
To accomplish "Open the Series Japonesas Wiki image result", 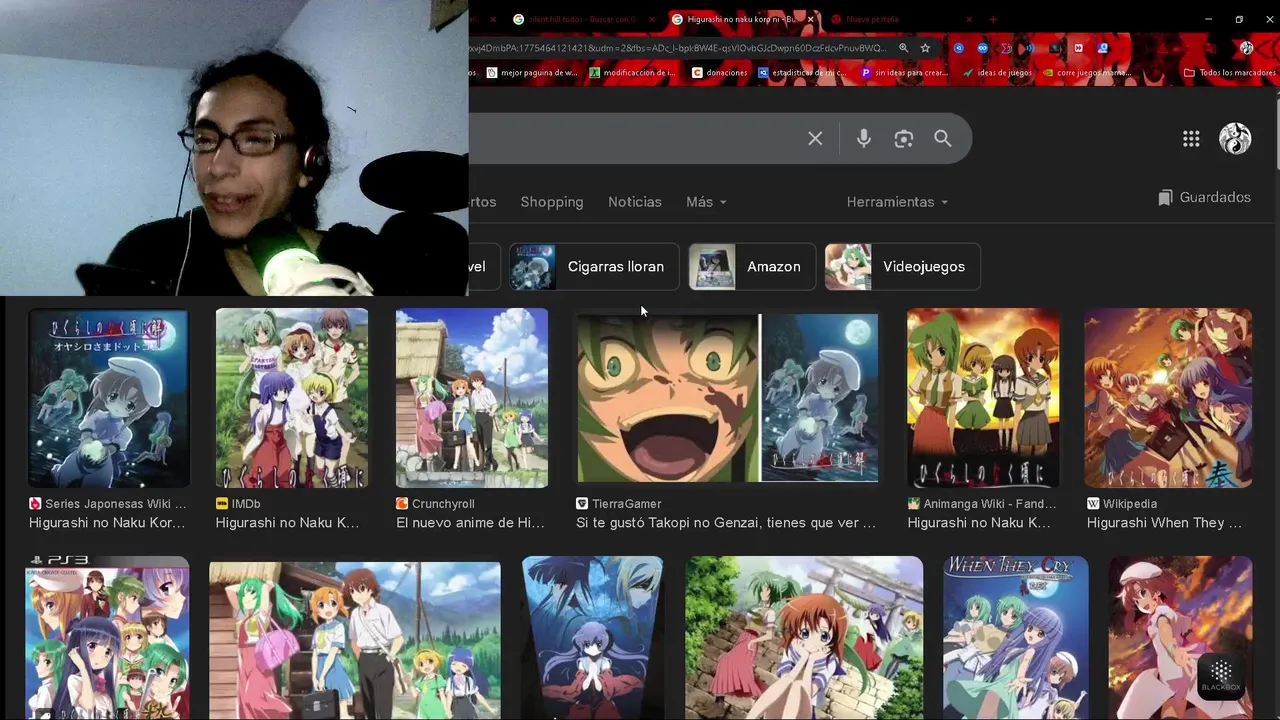I will click(x=109, y=398).
